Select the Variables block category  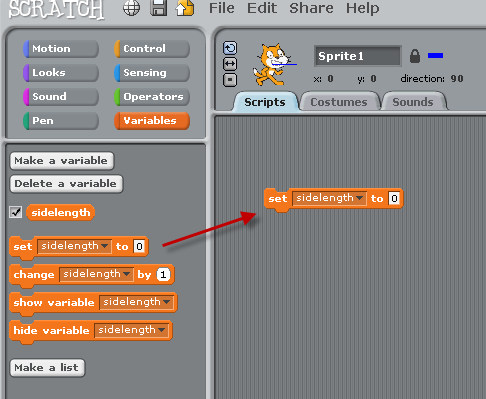(152, 121)
